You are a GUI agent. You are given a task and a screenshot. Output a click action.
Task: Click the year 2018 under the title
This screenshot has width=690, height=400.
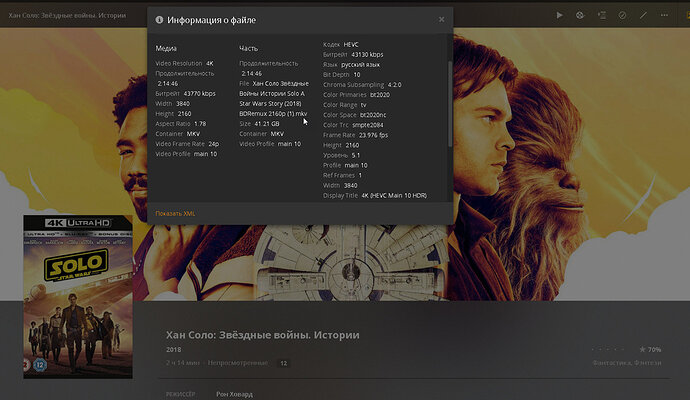173,349
